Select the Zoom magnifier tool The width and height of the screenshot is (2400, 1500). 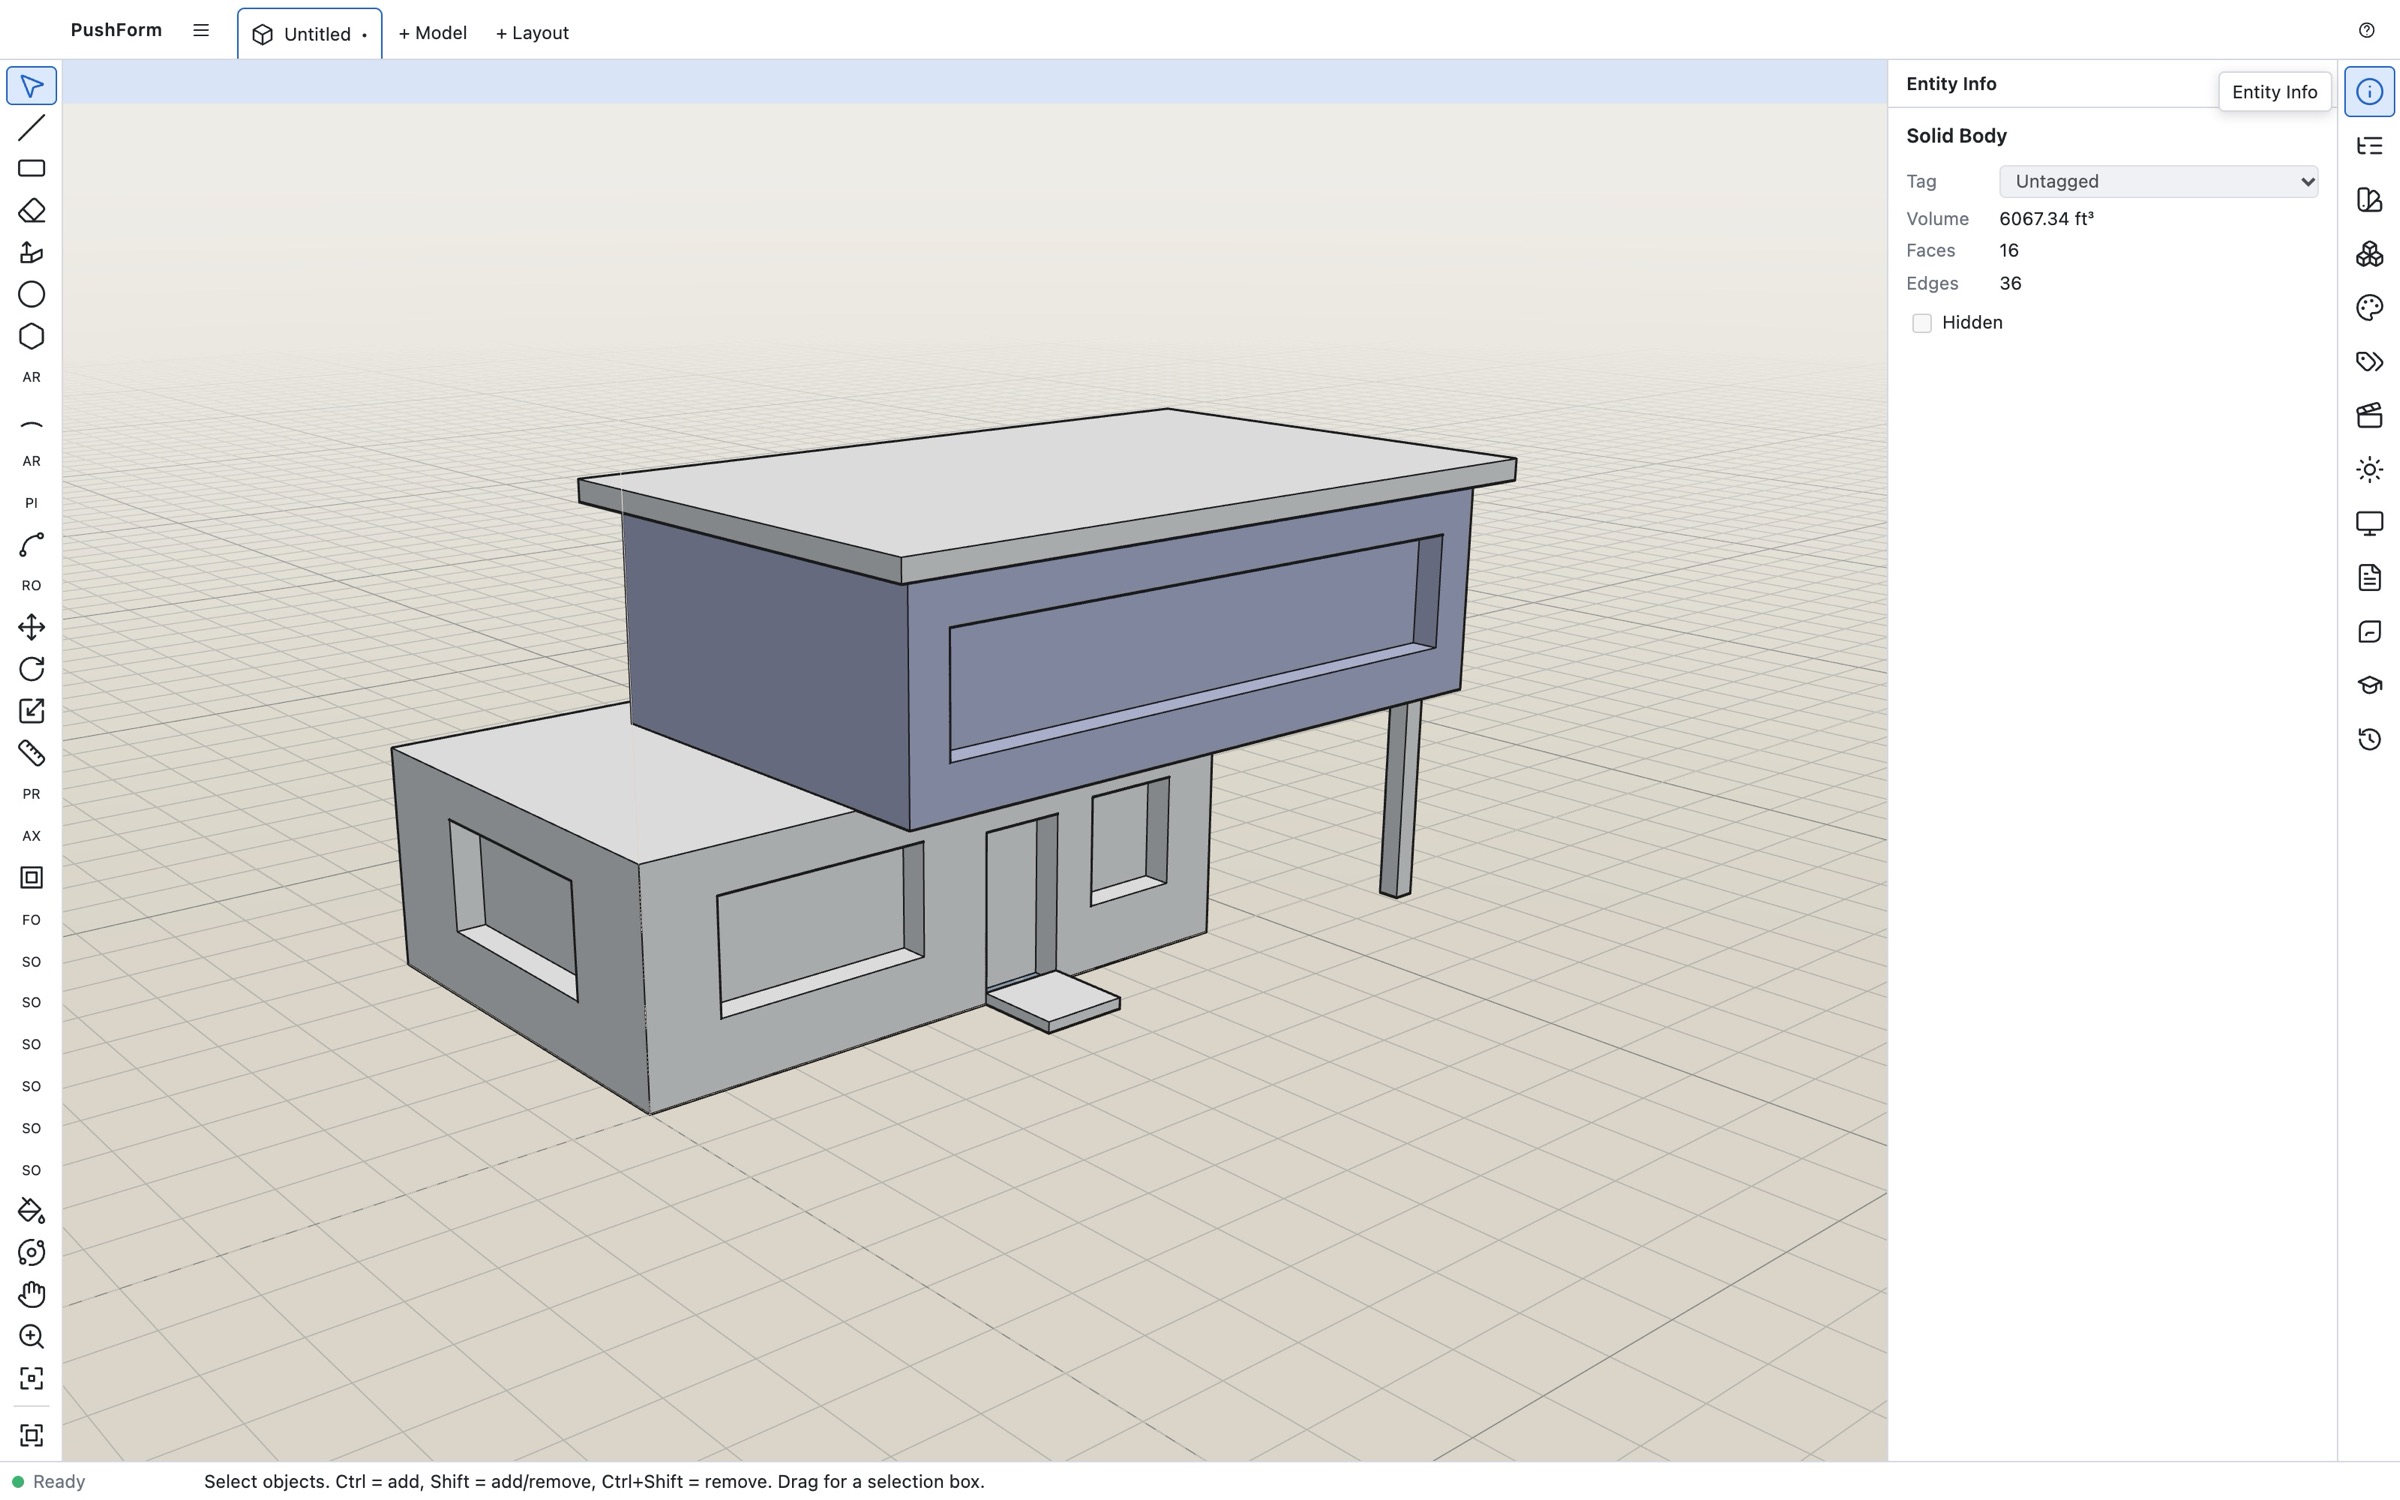pos(31,1336)
